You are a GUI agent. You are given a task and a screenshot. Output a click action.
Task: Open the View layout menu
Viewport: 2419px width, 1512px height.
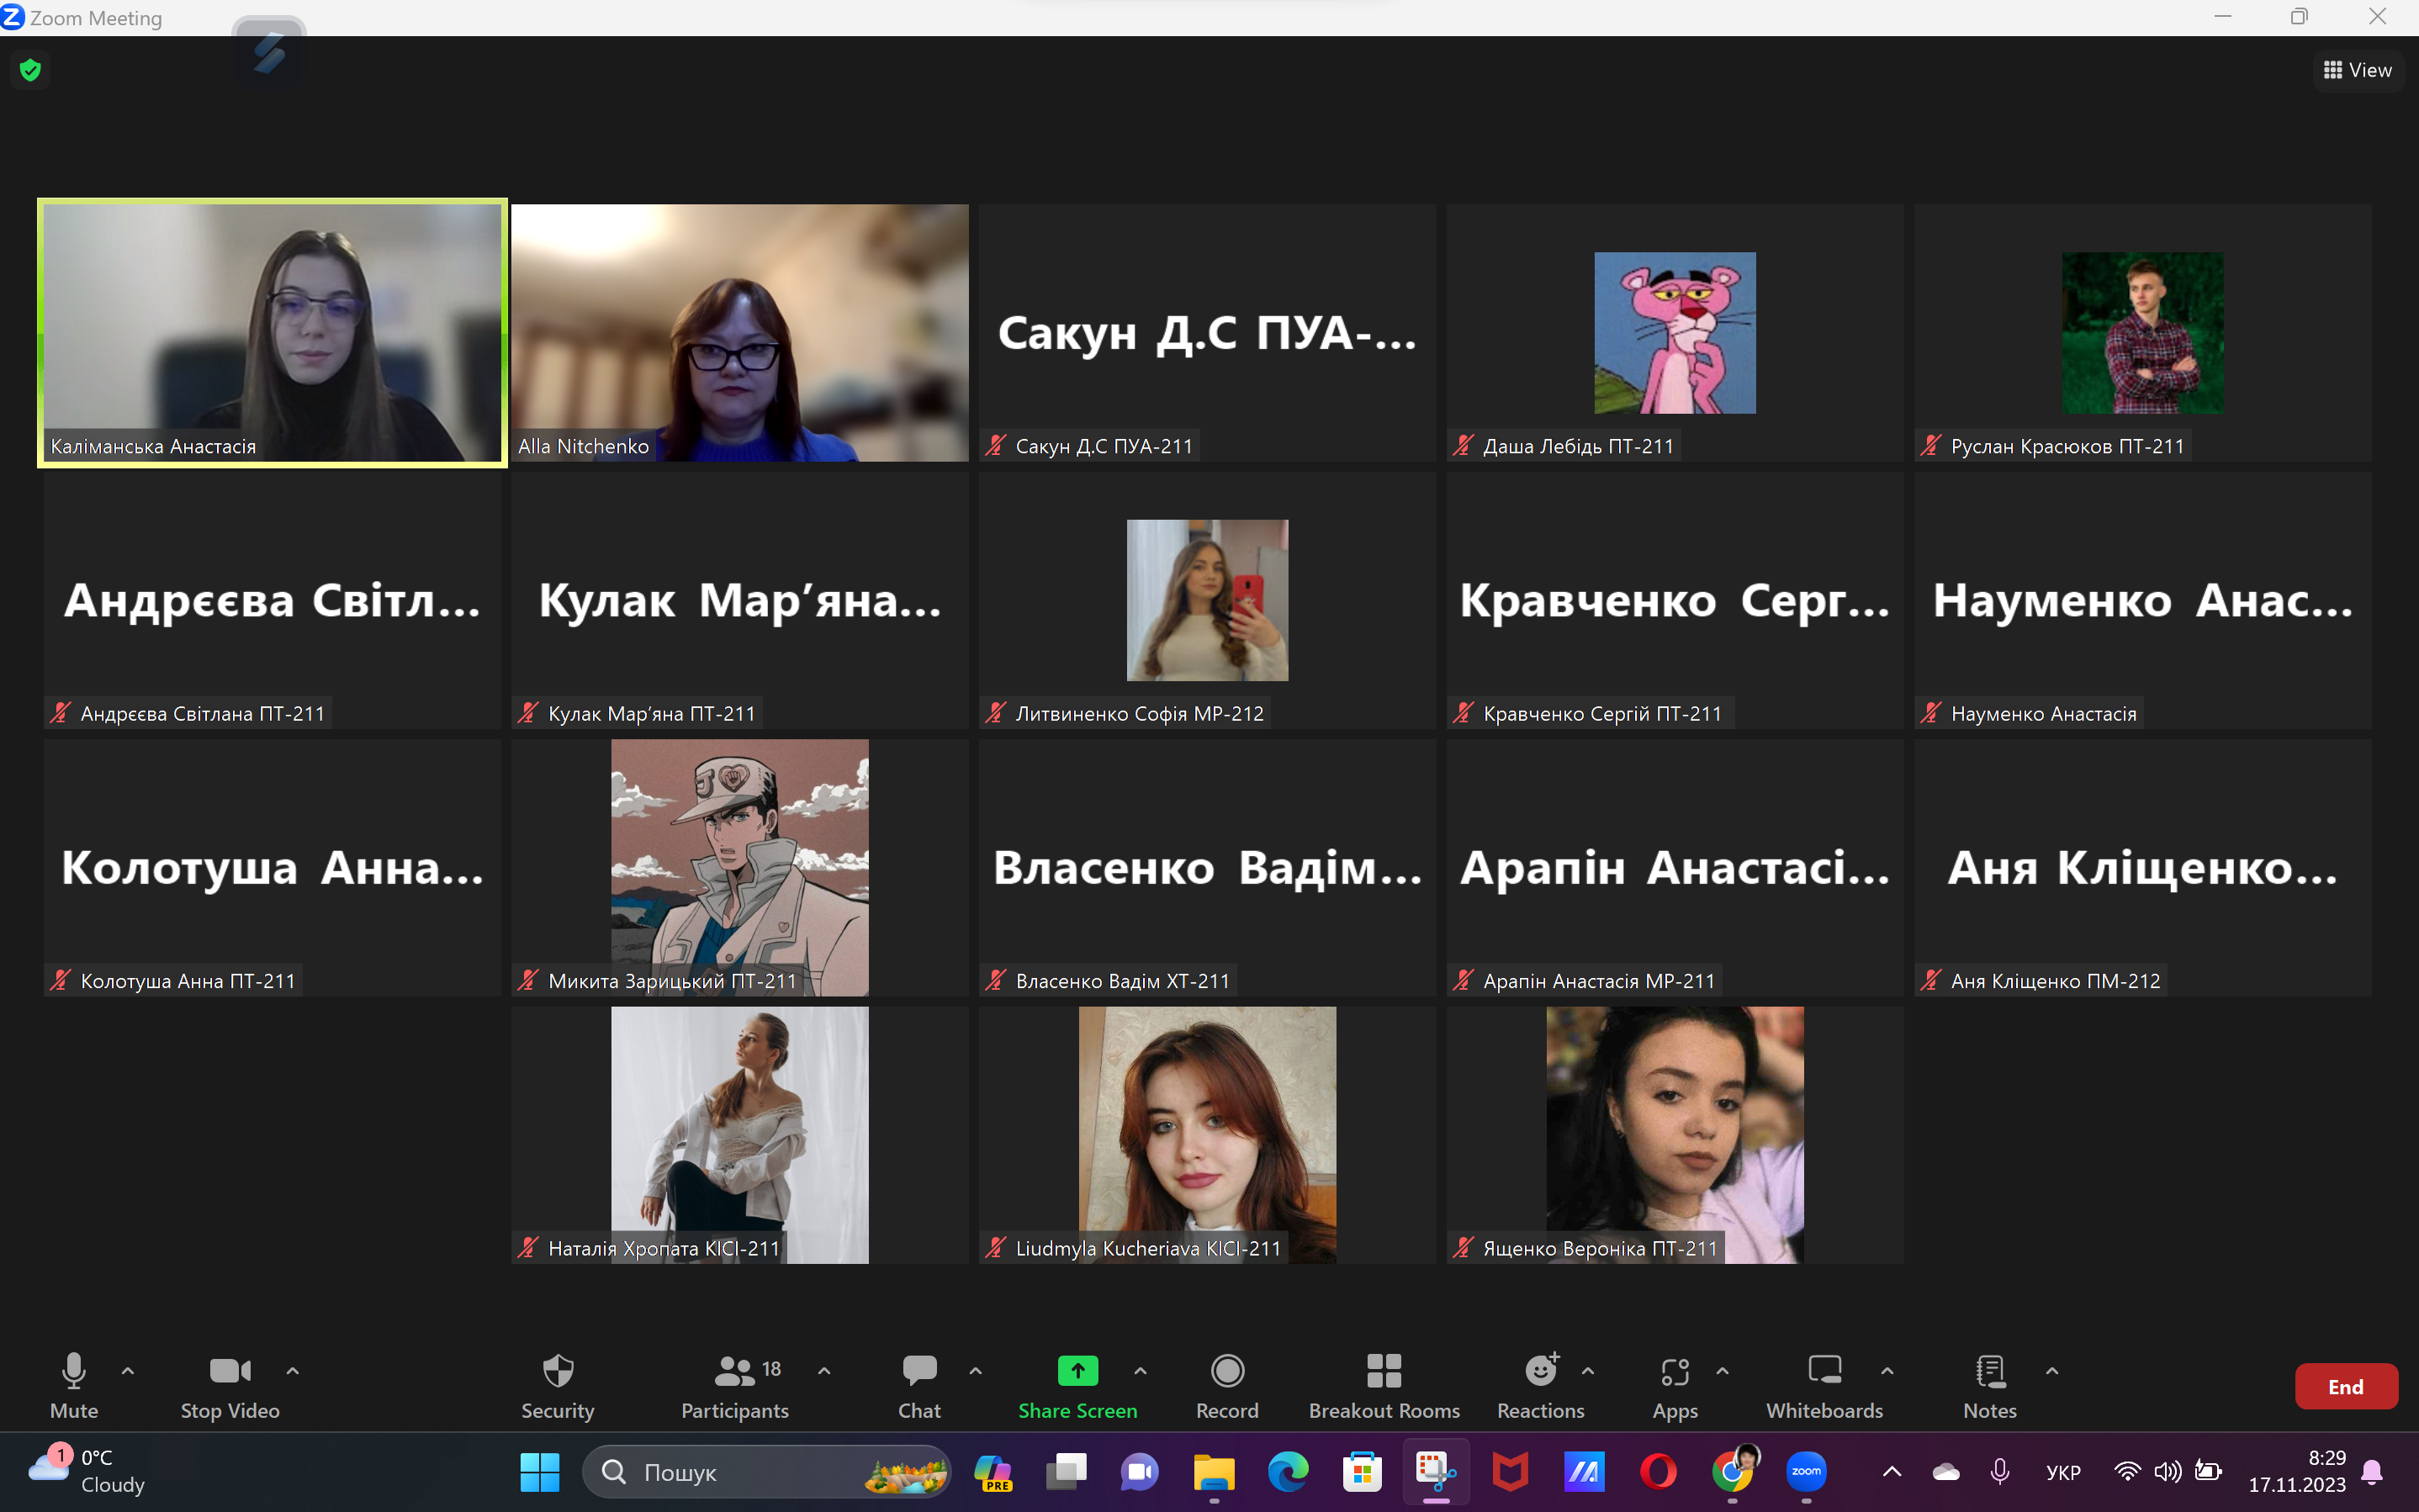click(x=2358, y=70)
